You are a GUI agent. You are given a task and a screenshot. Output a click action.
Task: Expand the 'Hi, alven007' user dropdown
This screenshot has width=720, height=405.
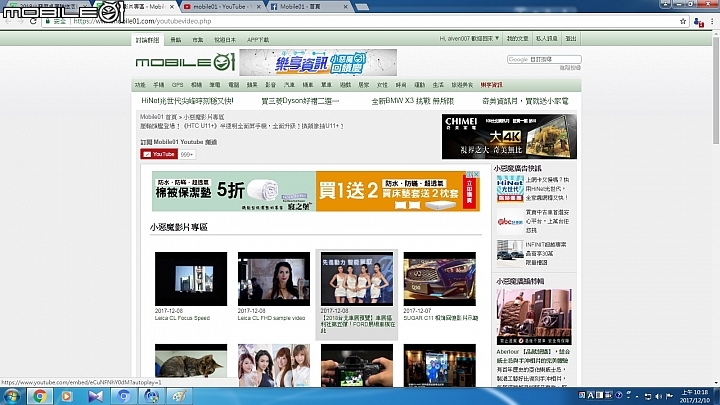469,39
